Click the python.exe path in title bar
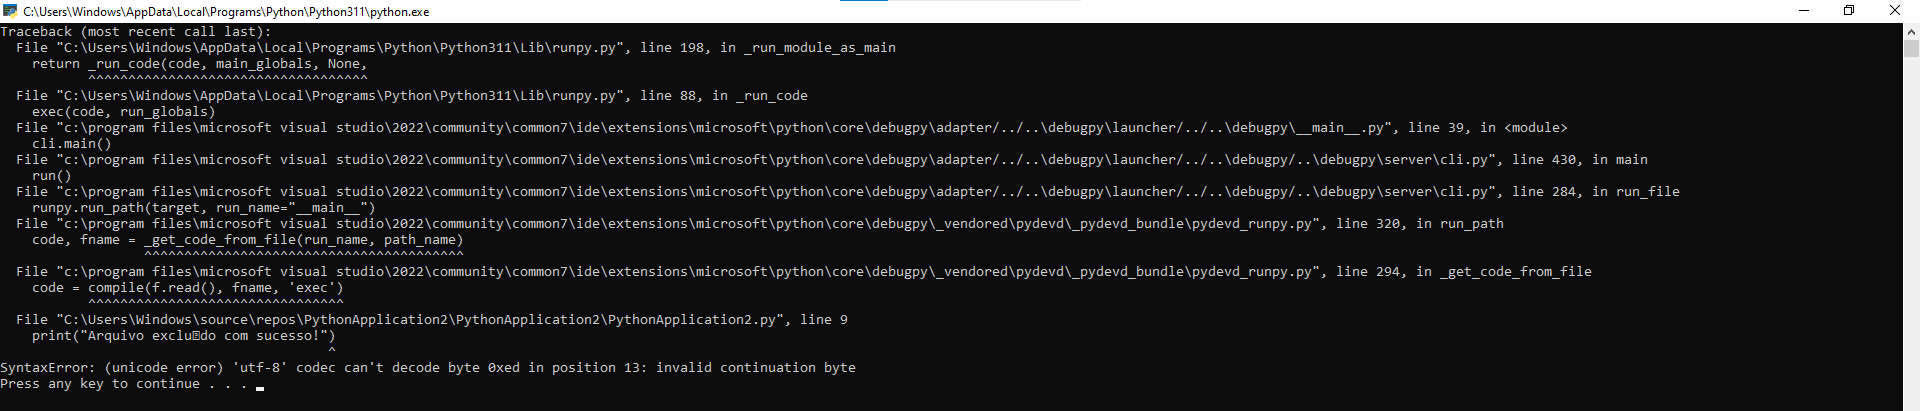 tap(226, 12)
